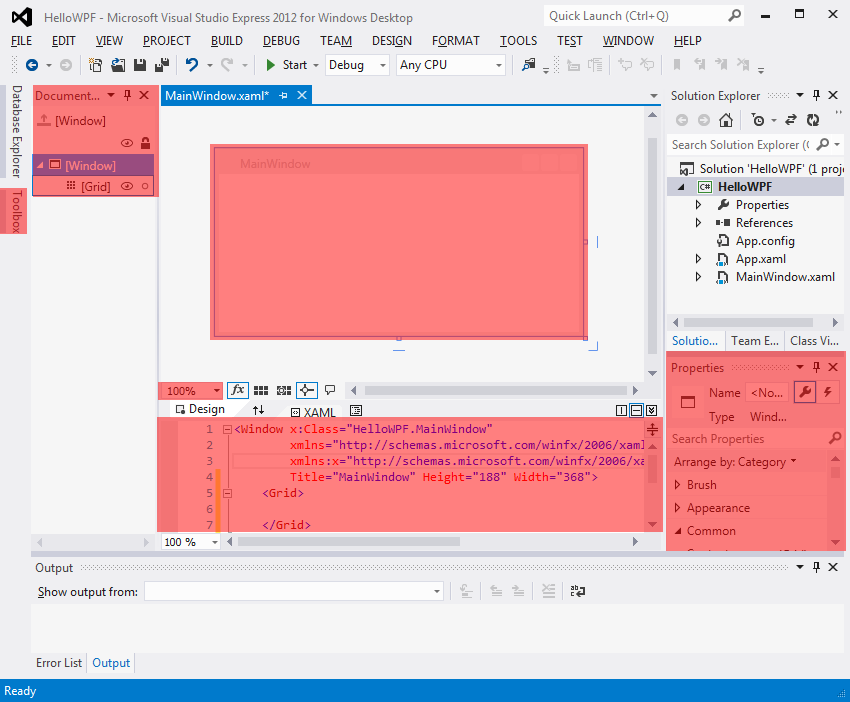This screenshot has height=702, width=850.
Task: Switch to the Error List tab
Action: pyautogui.click(x=58, y=662)
